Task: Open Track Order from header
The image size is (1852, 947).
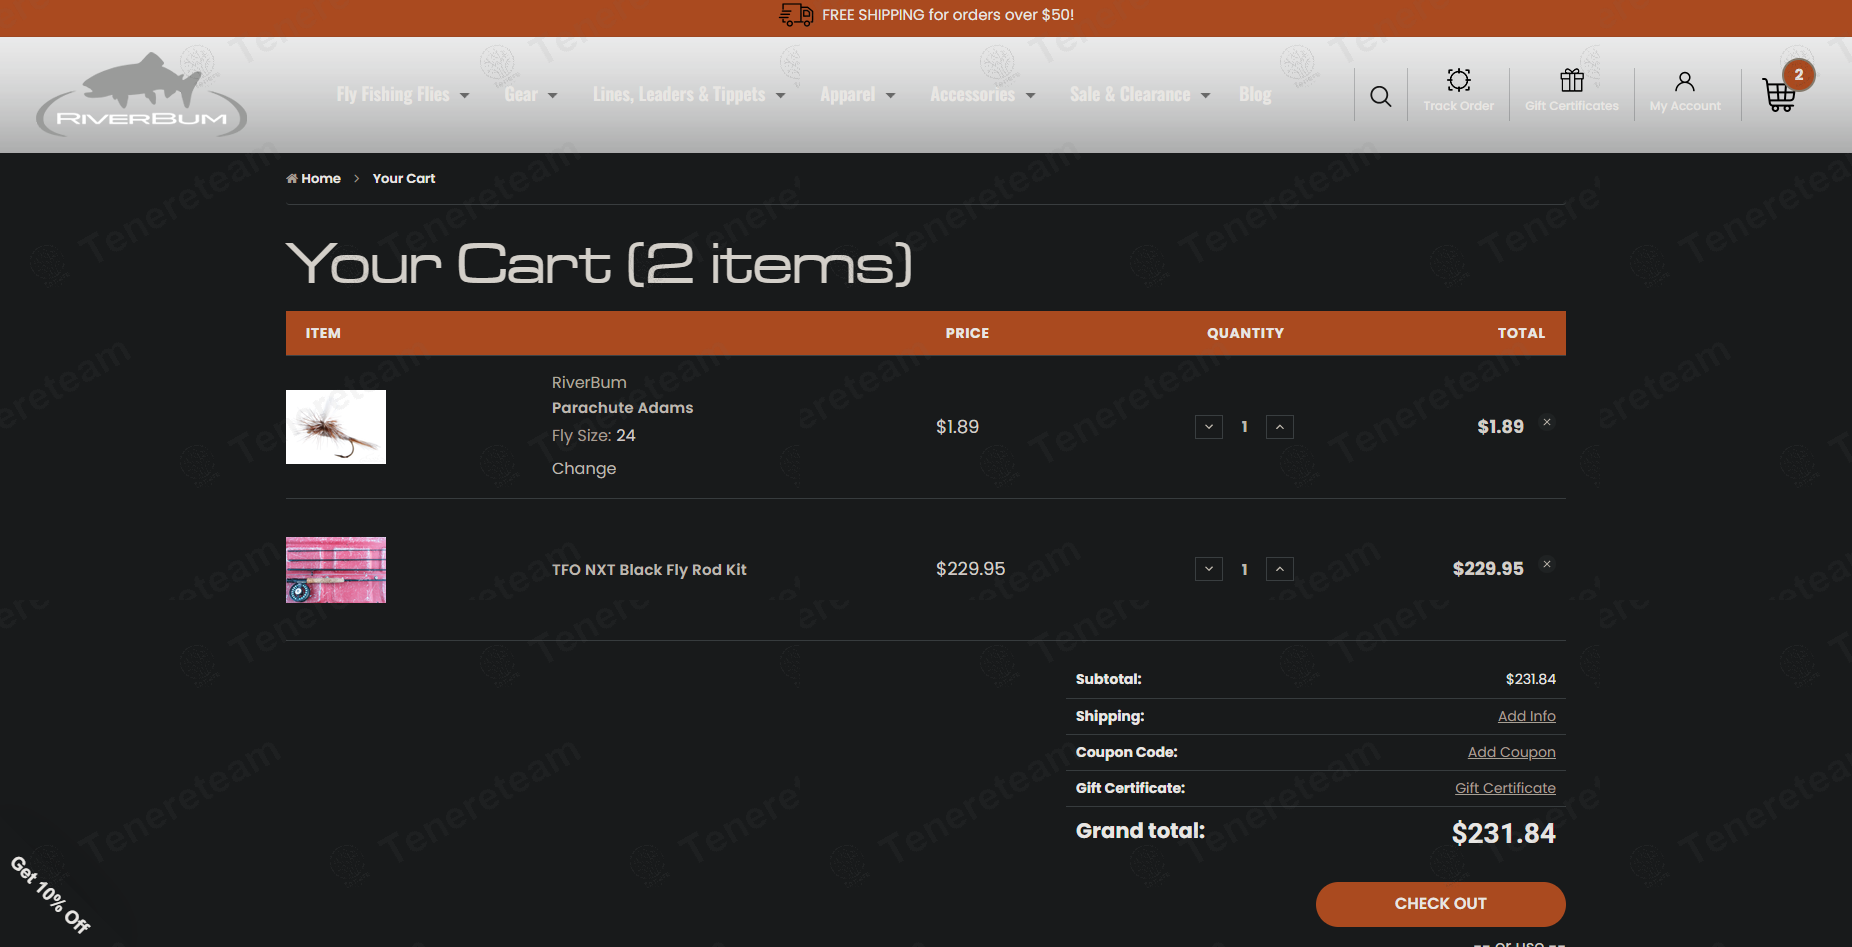Action: (x=1458, y=90)
